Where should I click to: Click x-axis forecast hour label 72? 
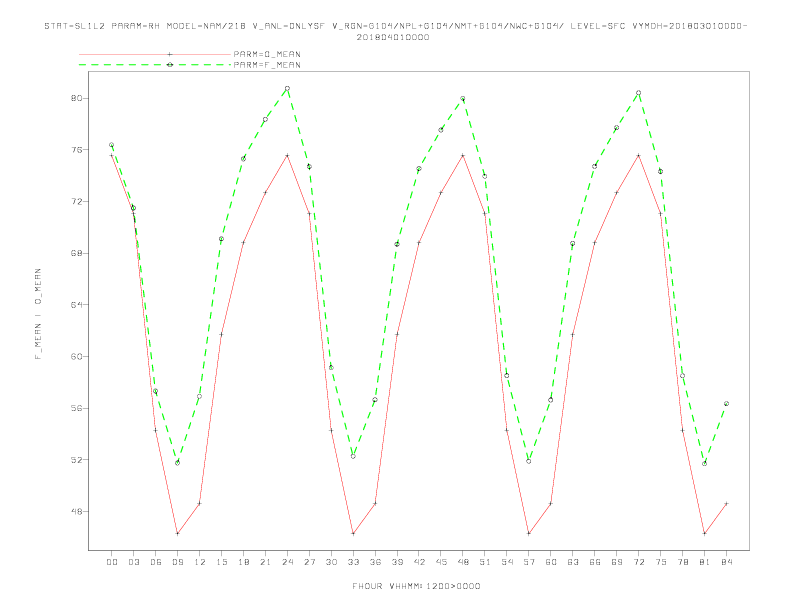[x=638, y=562]
